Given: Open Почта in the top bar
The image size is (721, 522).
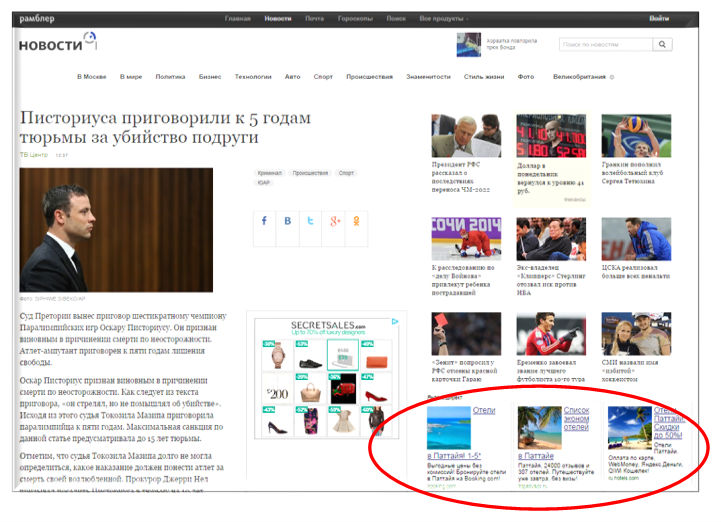Looking at the screenshot, I should click(315, 19).
